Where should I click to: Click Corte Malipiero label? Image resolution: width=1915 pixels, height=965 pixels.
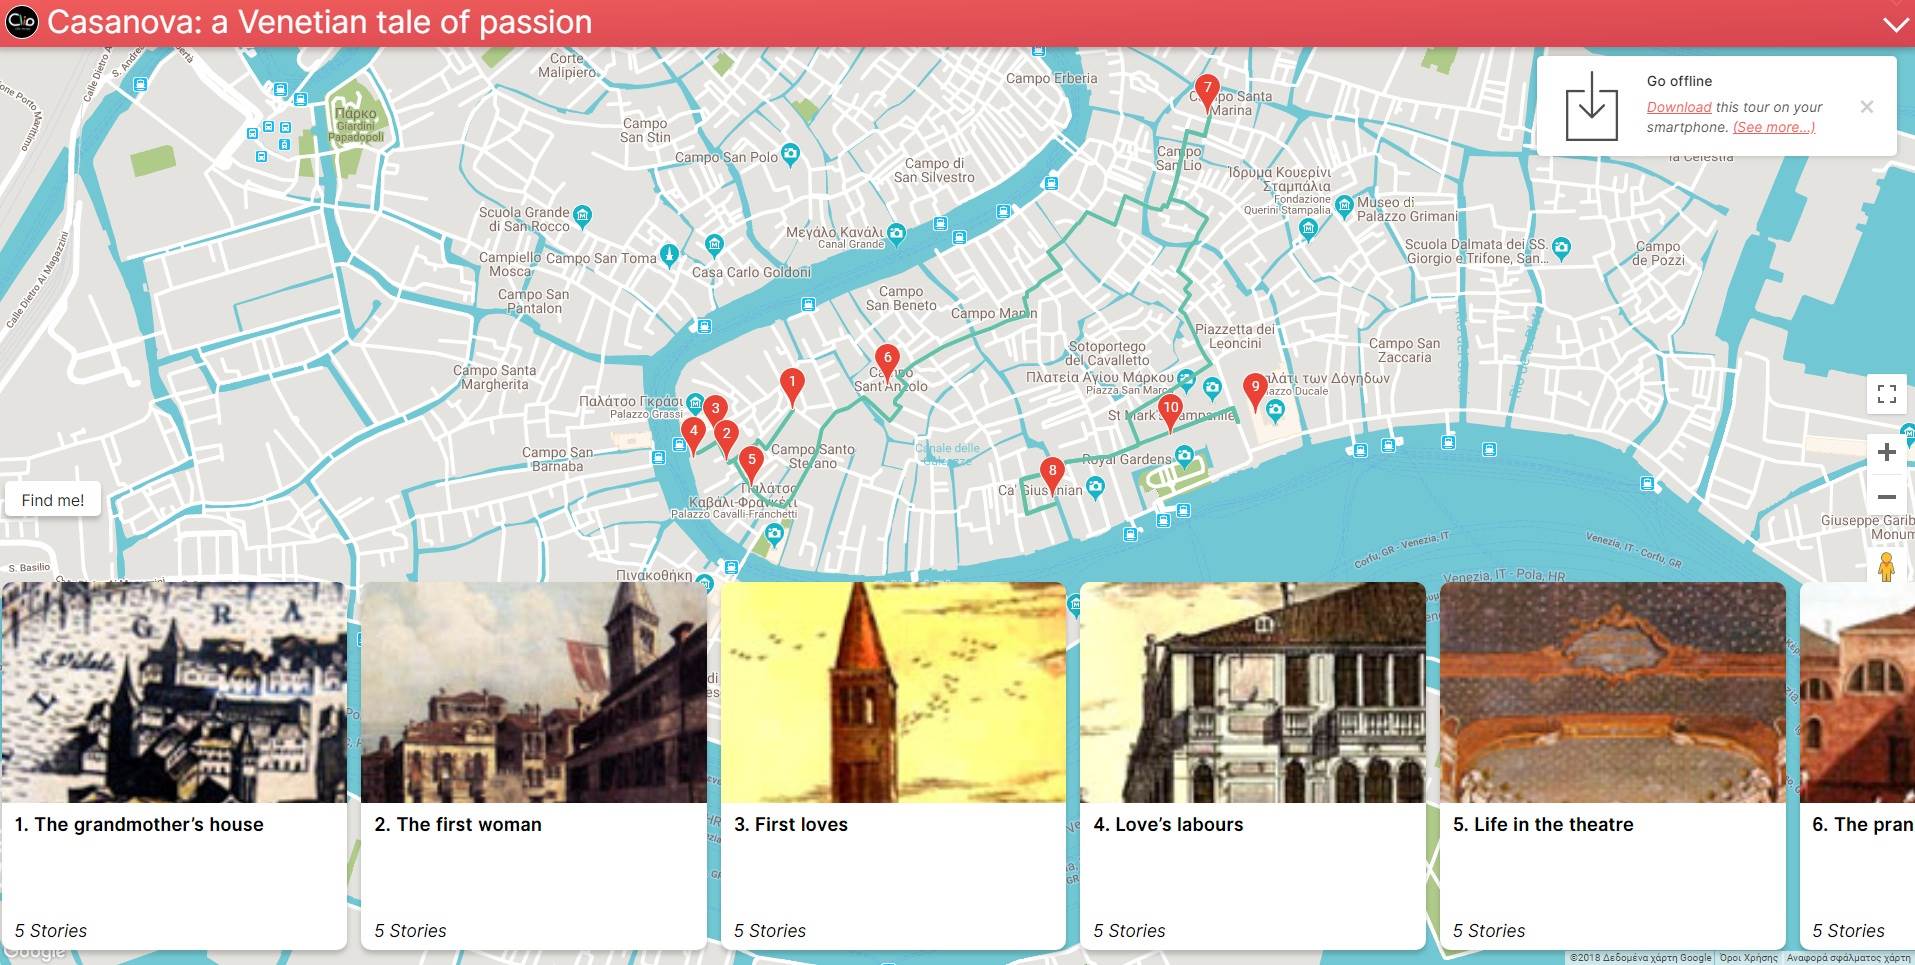point(567,65)
